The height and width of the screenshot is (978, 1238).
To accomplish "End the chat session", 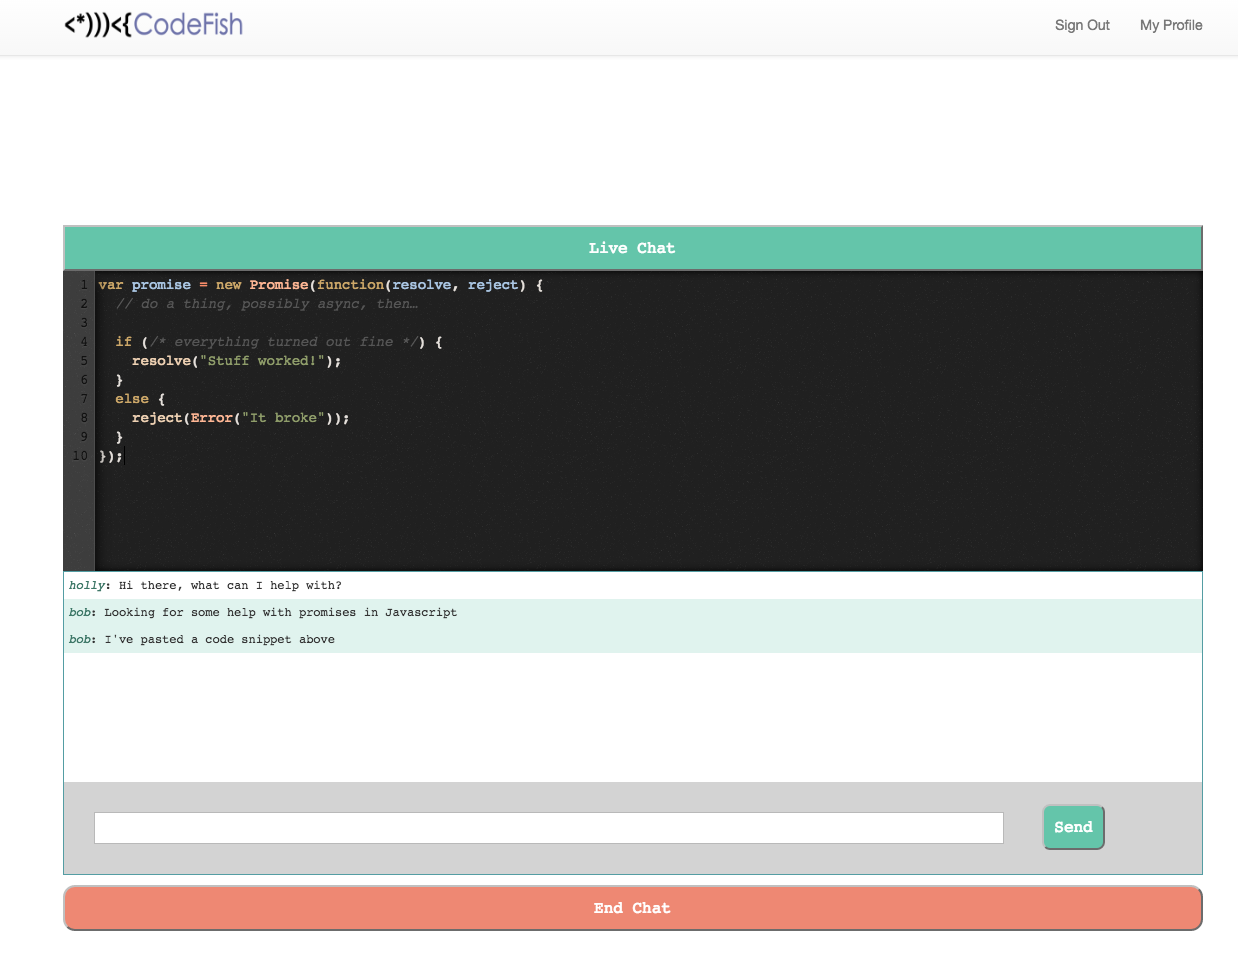I will (632, 908).
